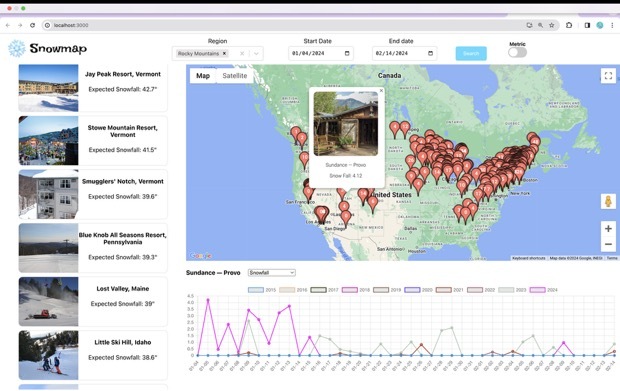The image size is (620, 391).
Task: Select Smugglers' Notch, Vermont title
Action: coord(123,181)
